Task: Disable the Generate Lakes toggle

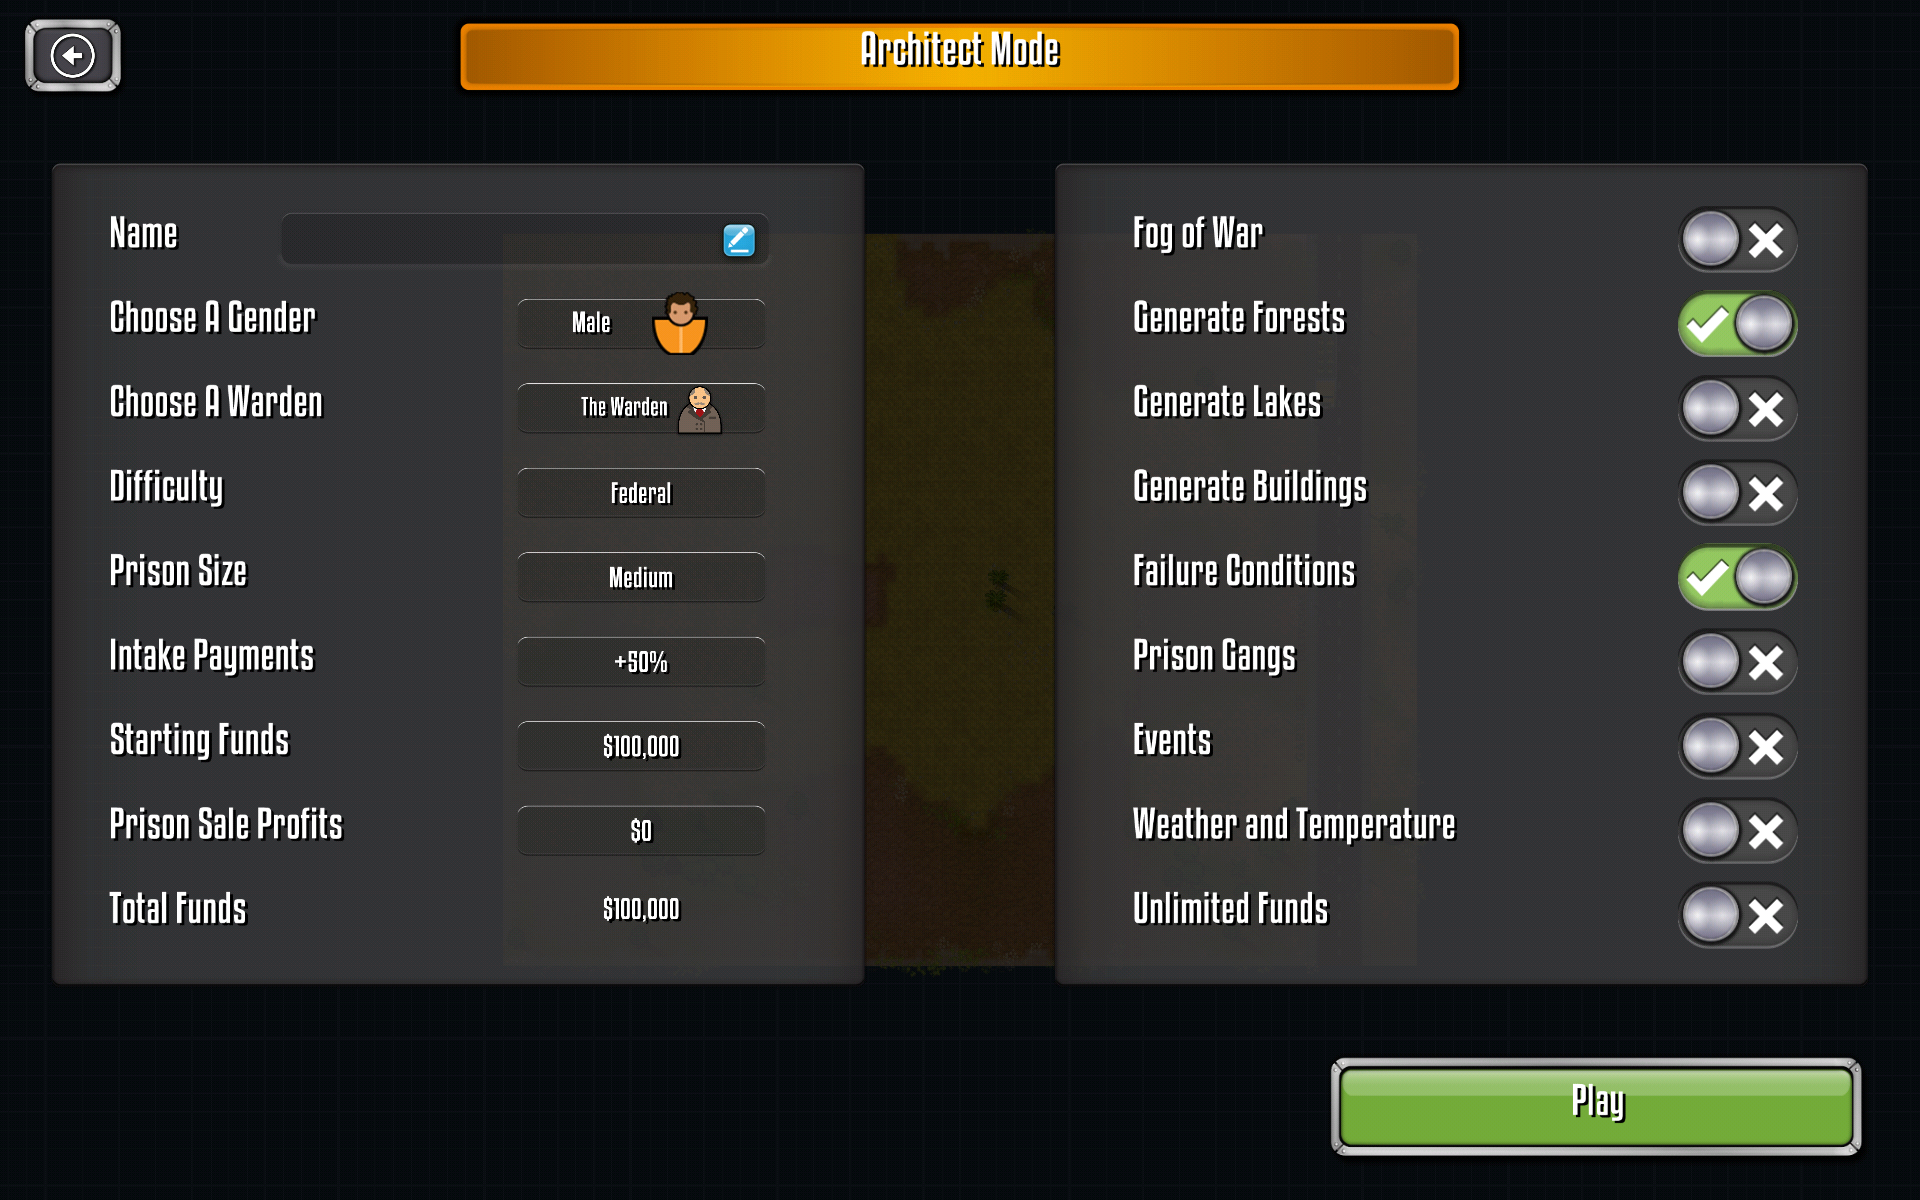Action: (1733, 408)
